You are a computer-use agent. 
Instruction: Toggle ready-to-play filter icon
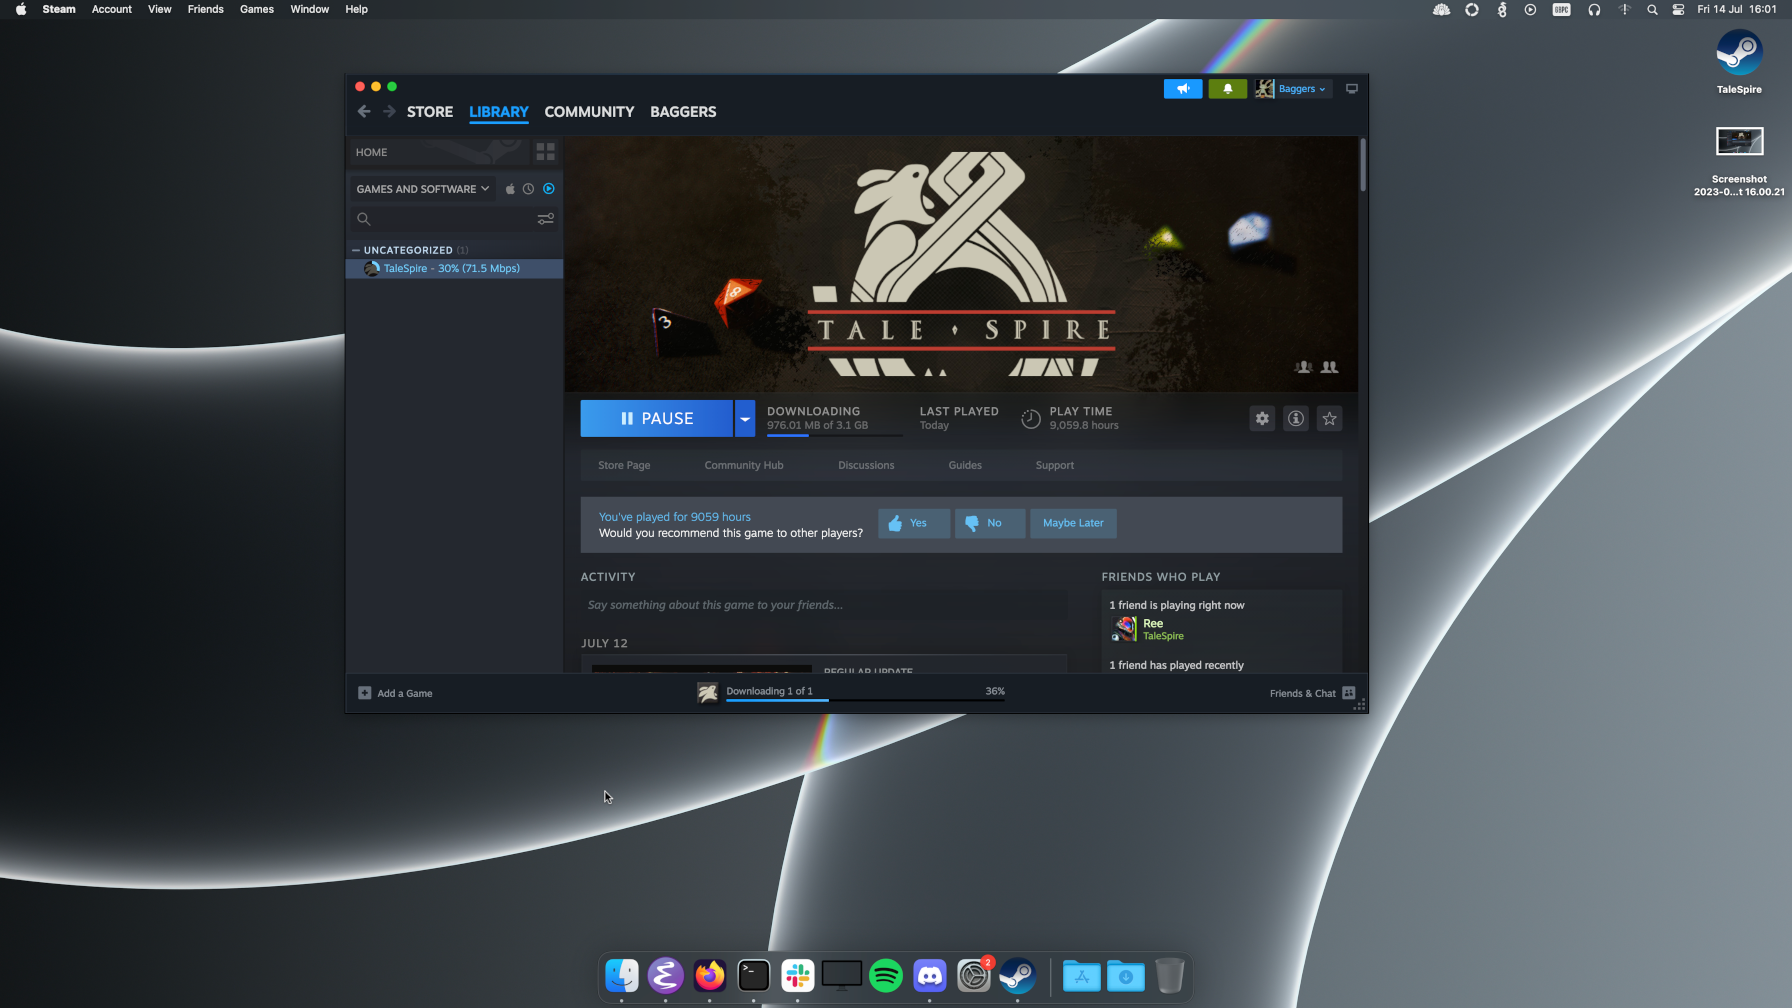549,189
